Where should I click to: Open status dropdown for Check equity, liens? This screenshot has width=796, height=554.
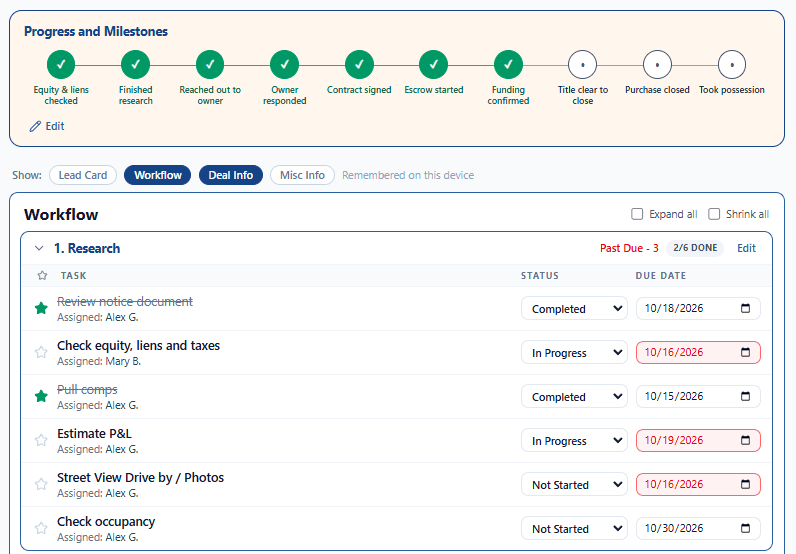(574, 352)
